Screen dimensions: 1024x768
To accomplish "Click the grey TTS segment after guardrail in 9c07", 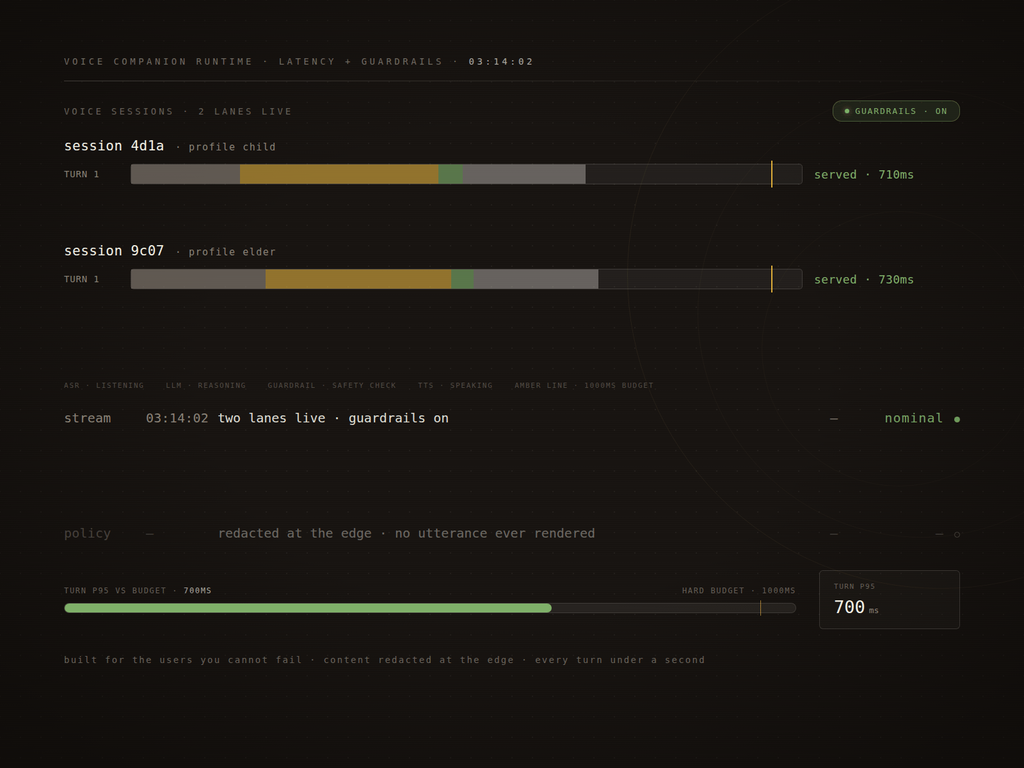I will click(536, 279).
